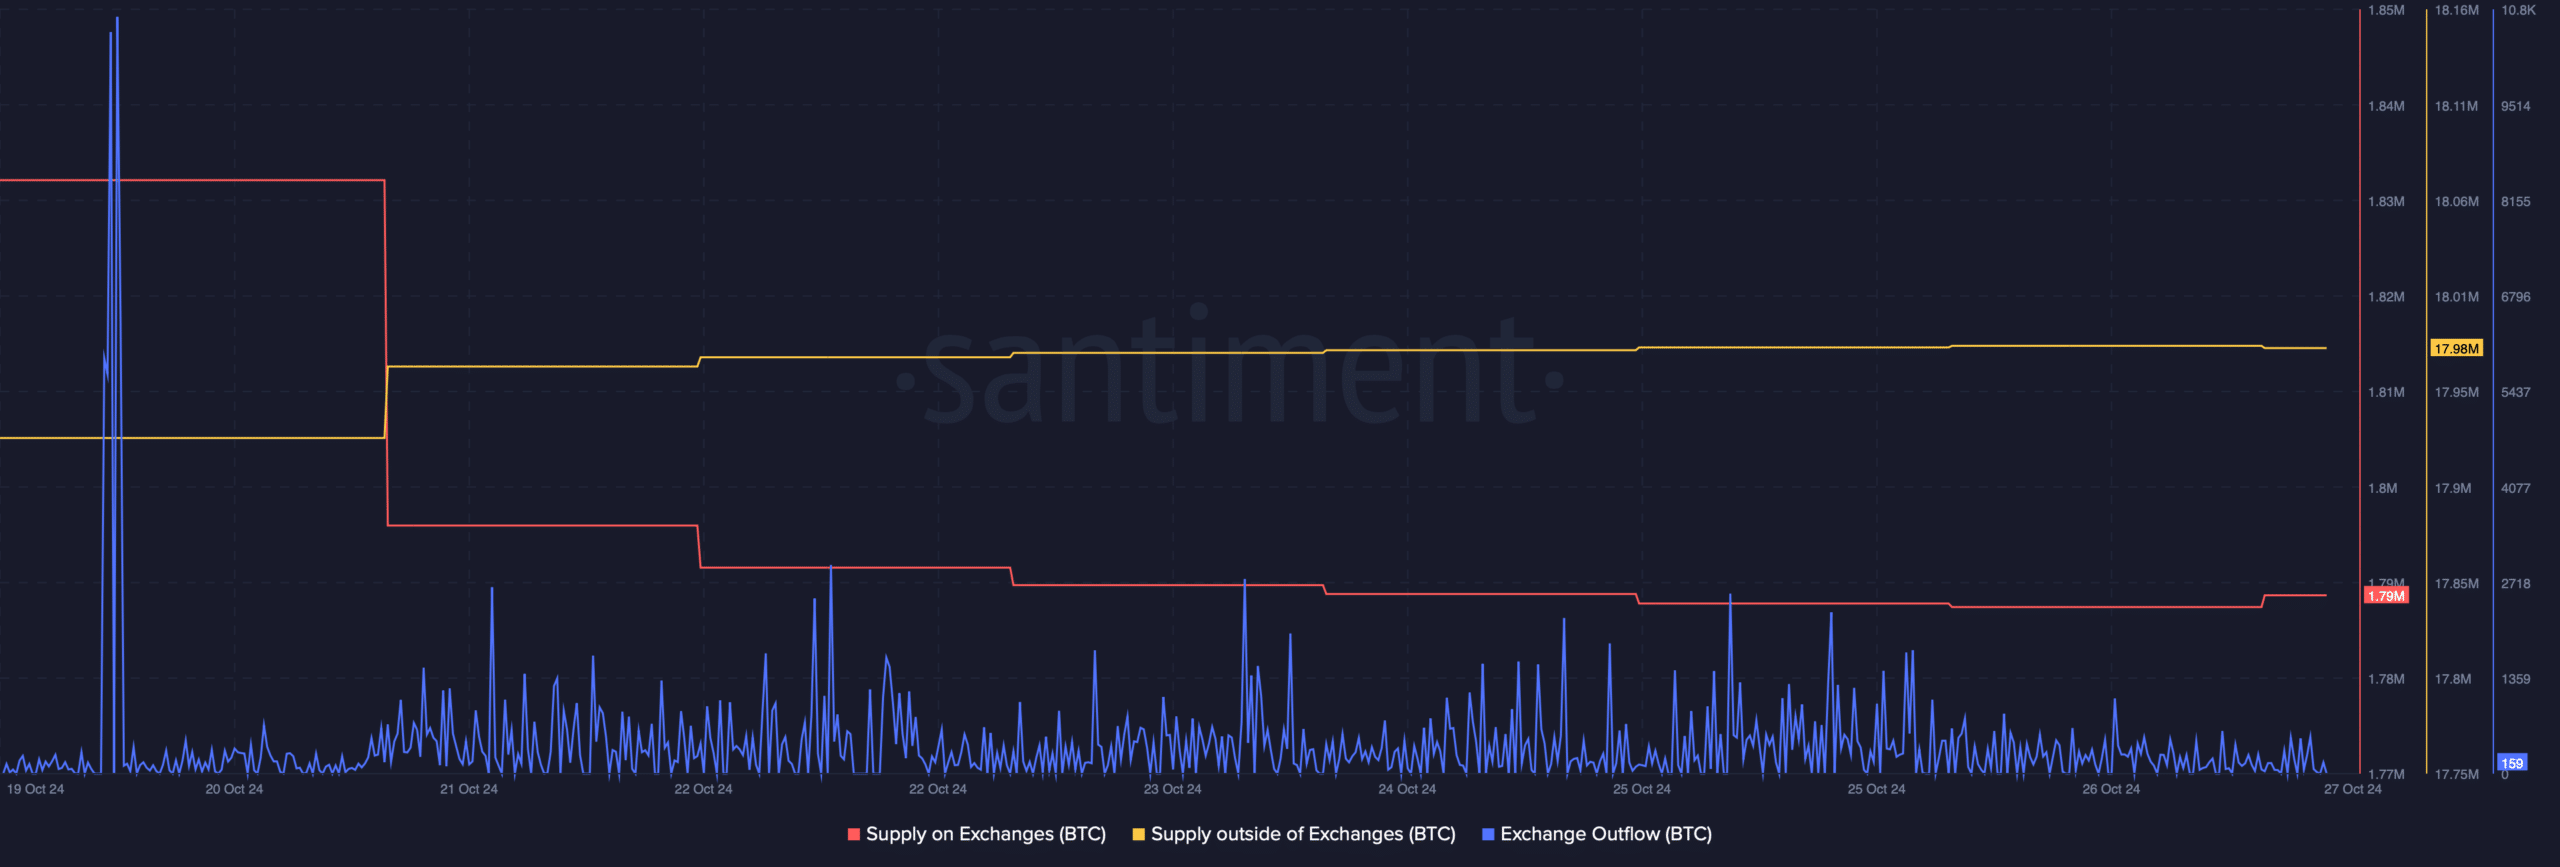2560x867 pixels.
Task: Select the 23 Oct 24 date label
Action: coord(1173,789)
